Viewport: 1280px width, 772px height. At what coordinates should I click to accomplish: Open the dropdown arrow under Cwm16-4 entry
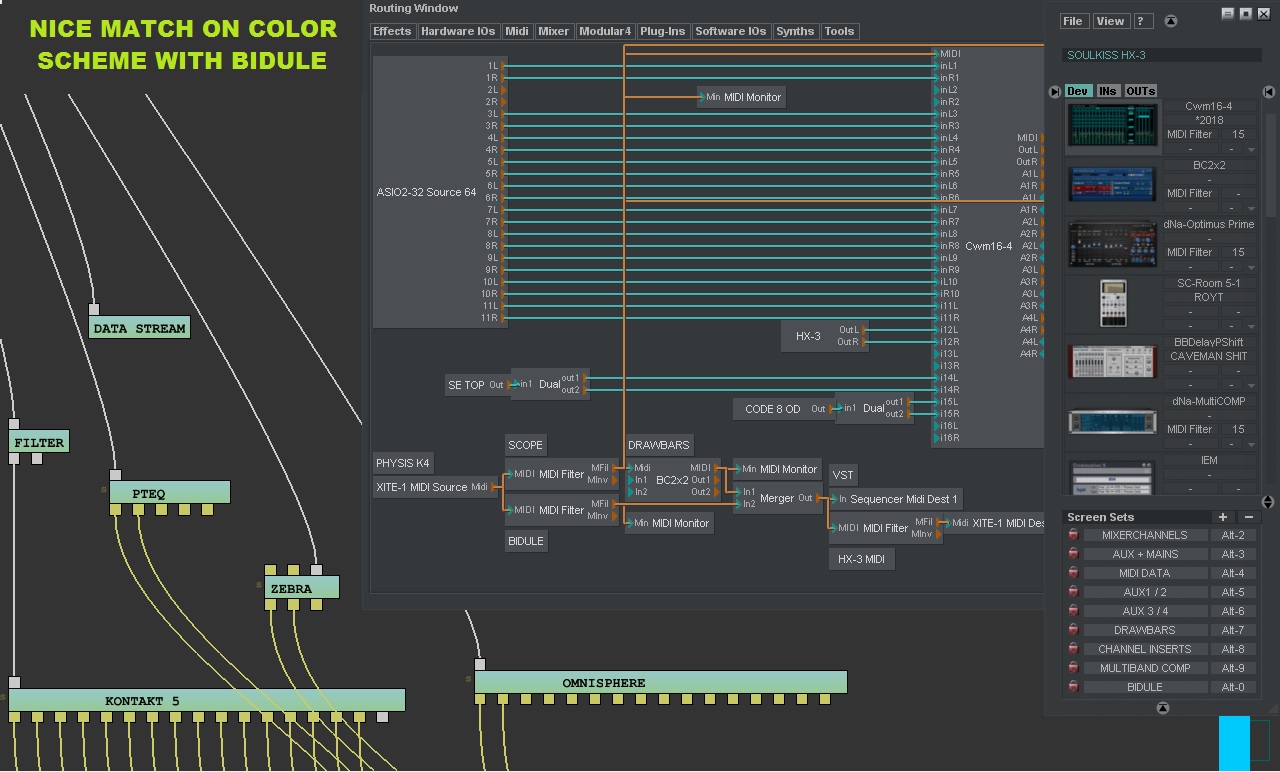(1251, 150)
